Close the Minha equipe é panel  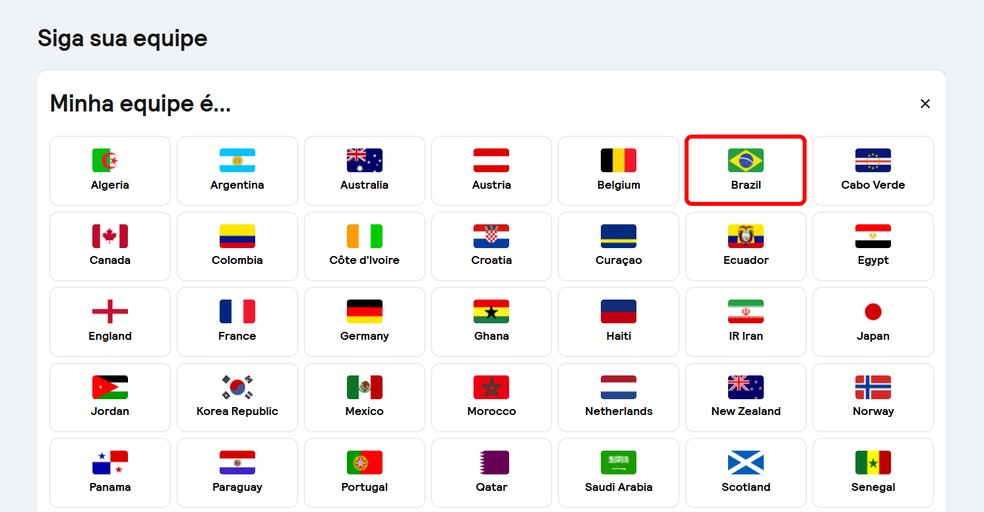925,104
